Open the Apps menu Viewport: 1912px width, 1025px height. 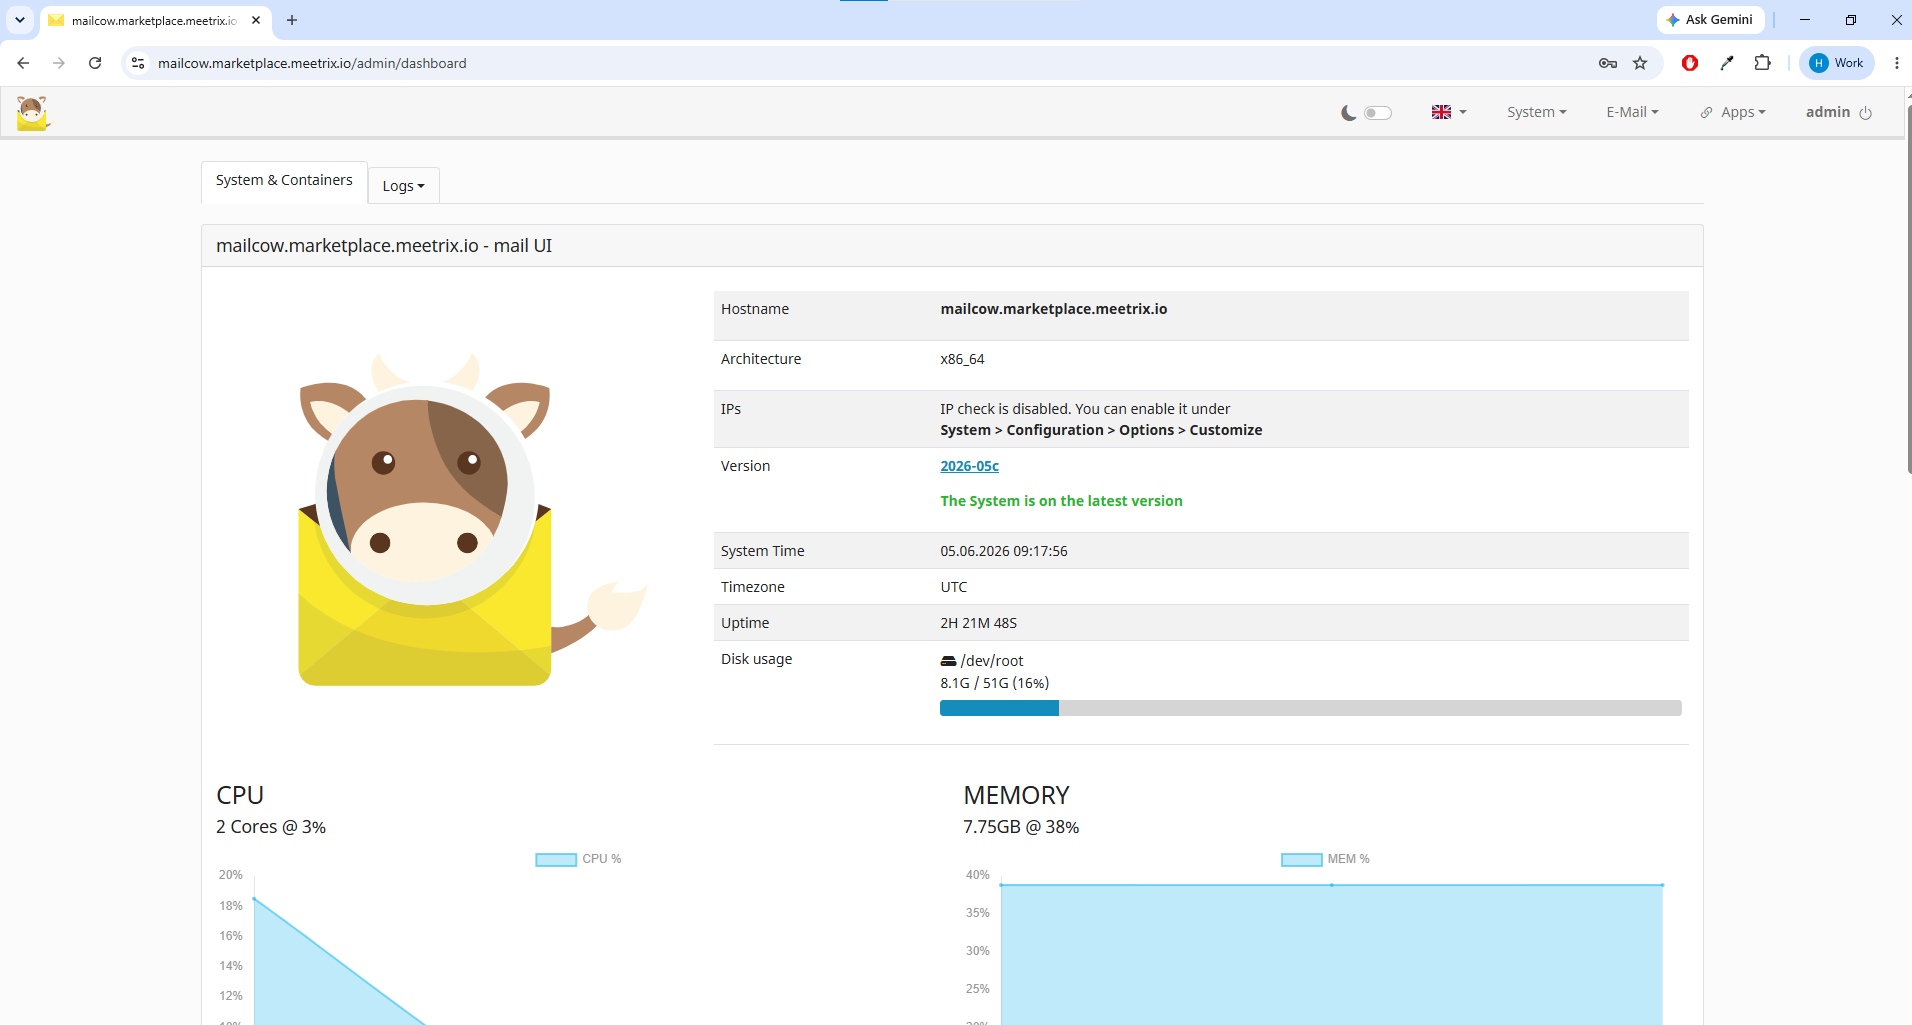tap(1733, 112)
